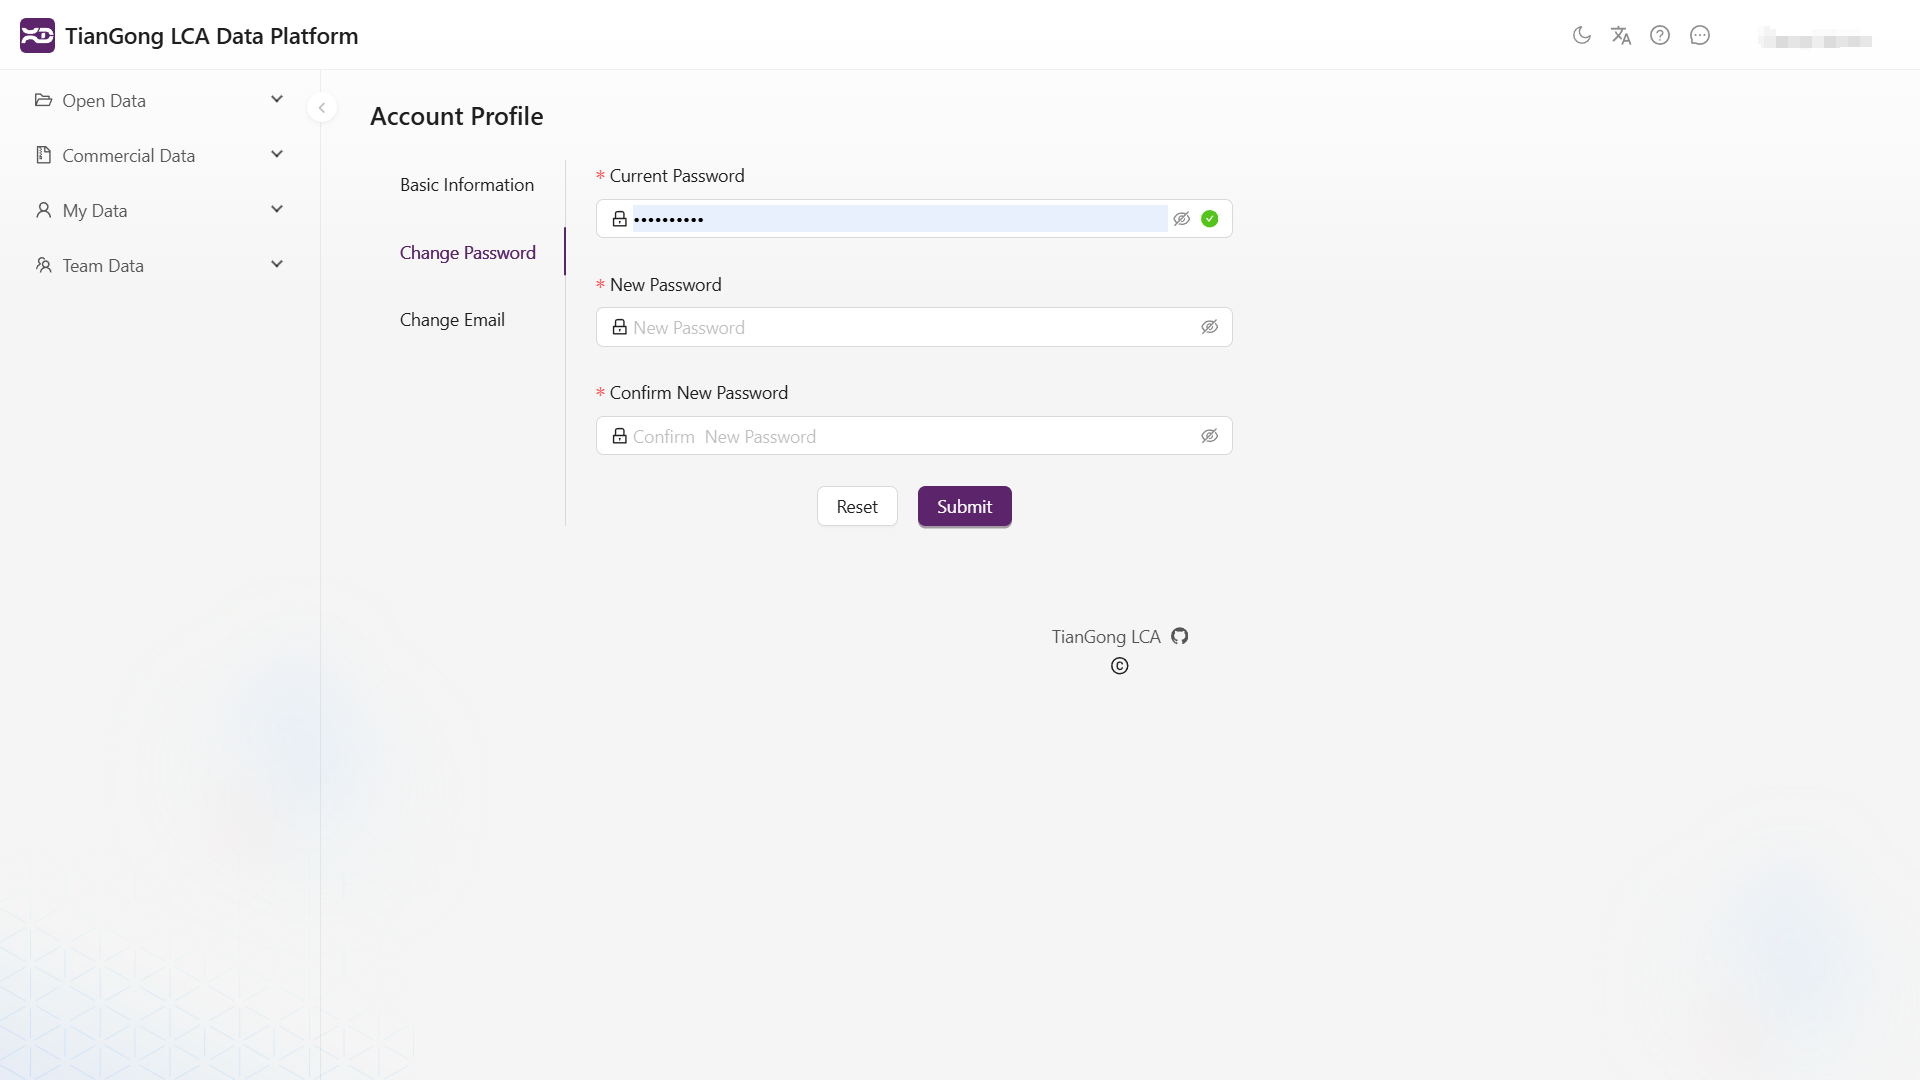Toggle New Password visibility eye
Viewport: 1920px width, 1080px height.
[1209, 327]
